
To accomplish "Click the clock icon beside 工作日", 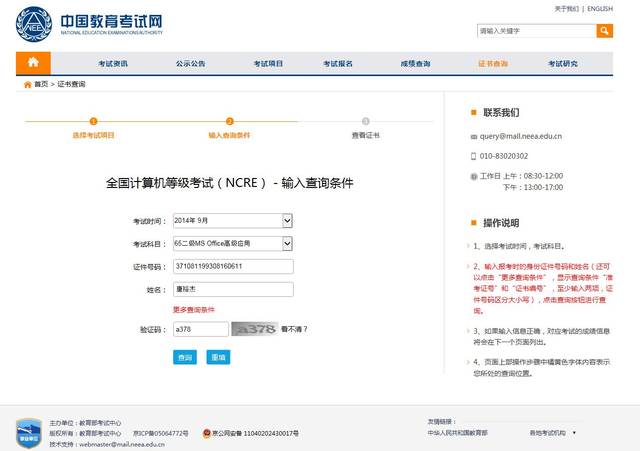I will click(x=474, y=176).
